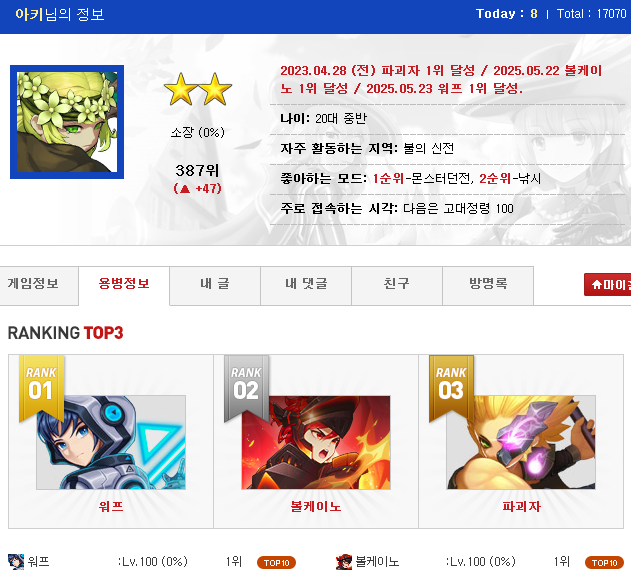Open the 내 댓글 tab
The image size is (631, 573).
coord(306,285)
